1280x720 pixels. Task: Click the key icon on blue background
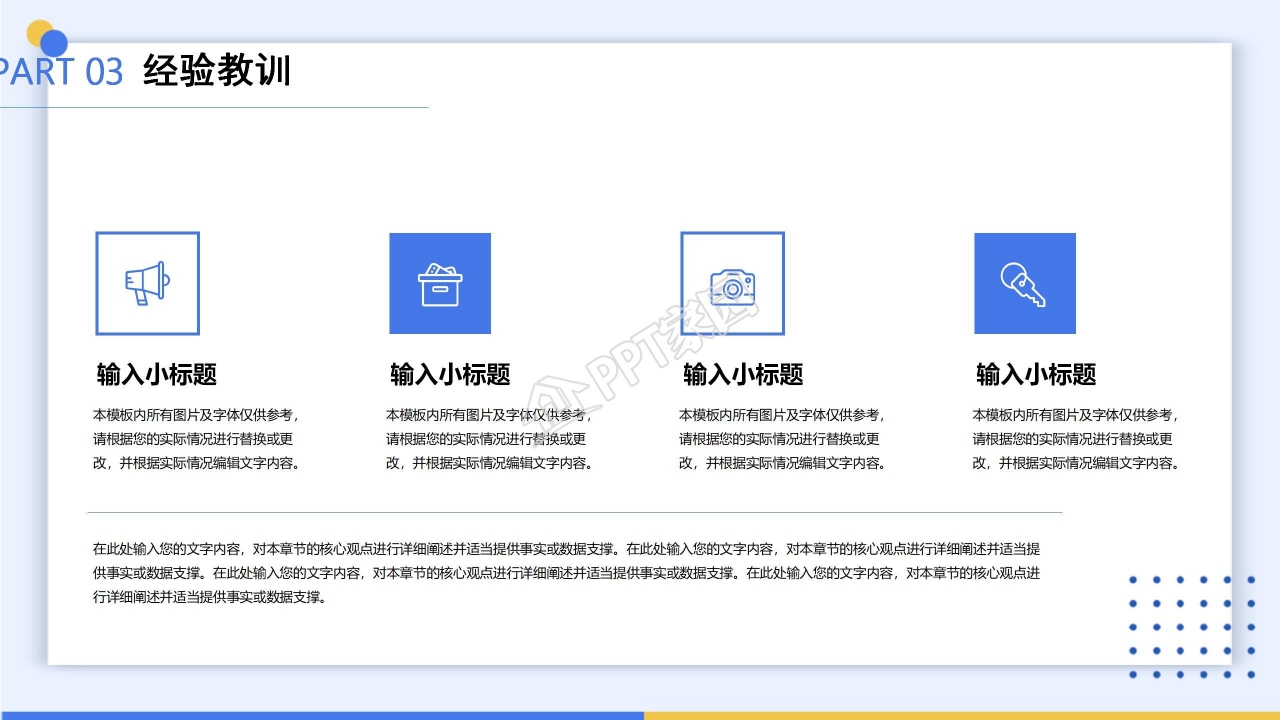pyautogui.click(x=1025, y=283)
